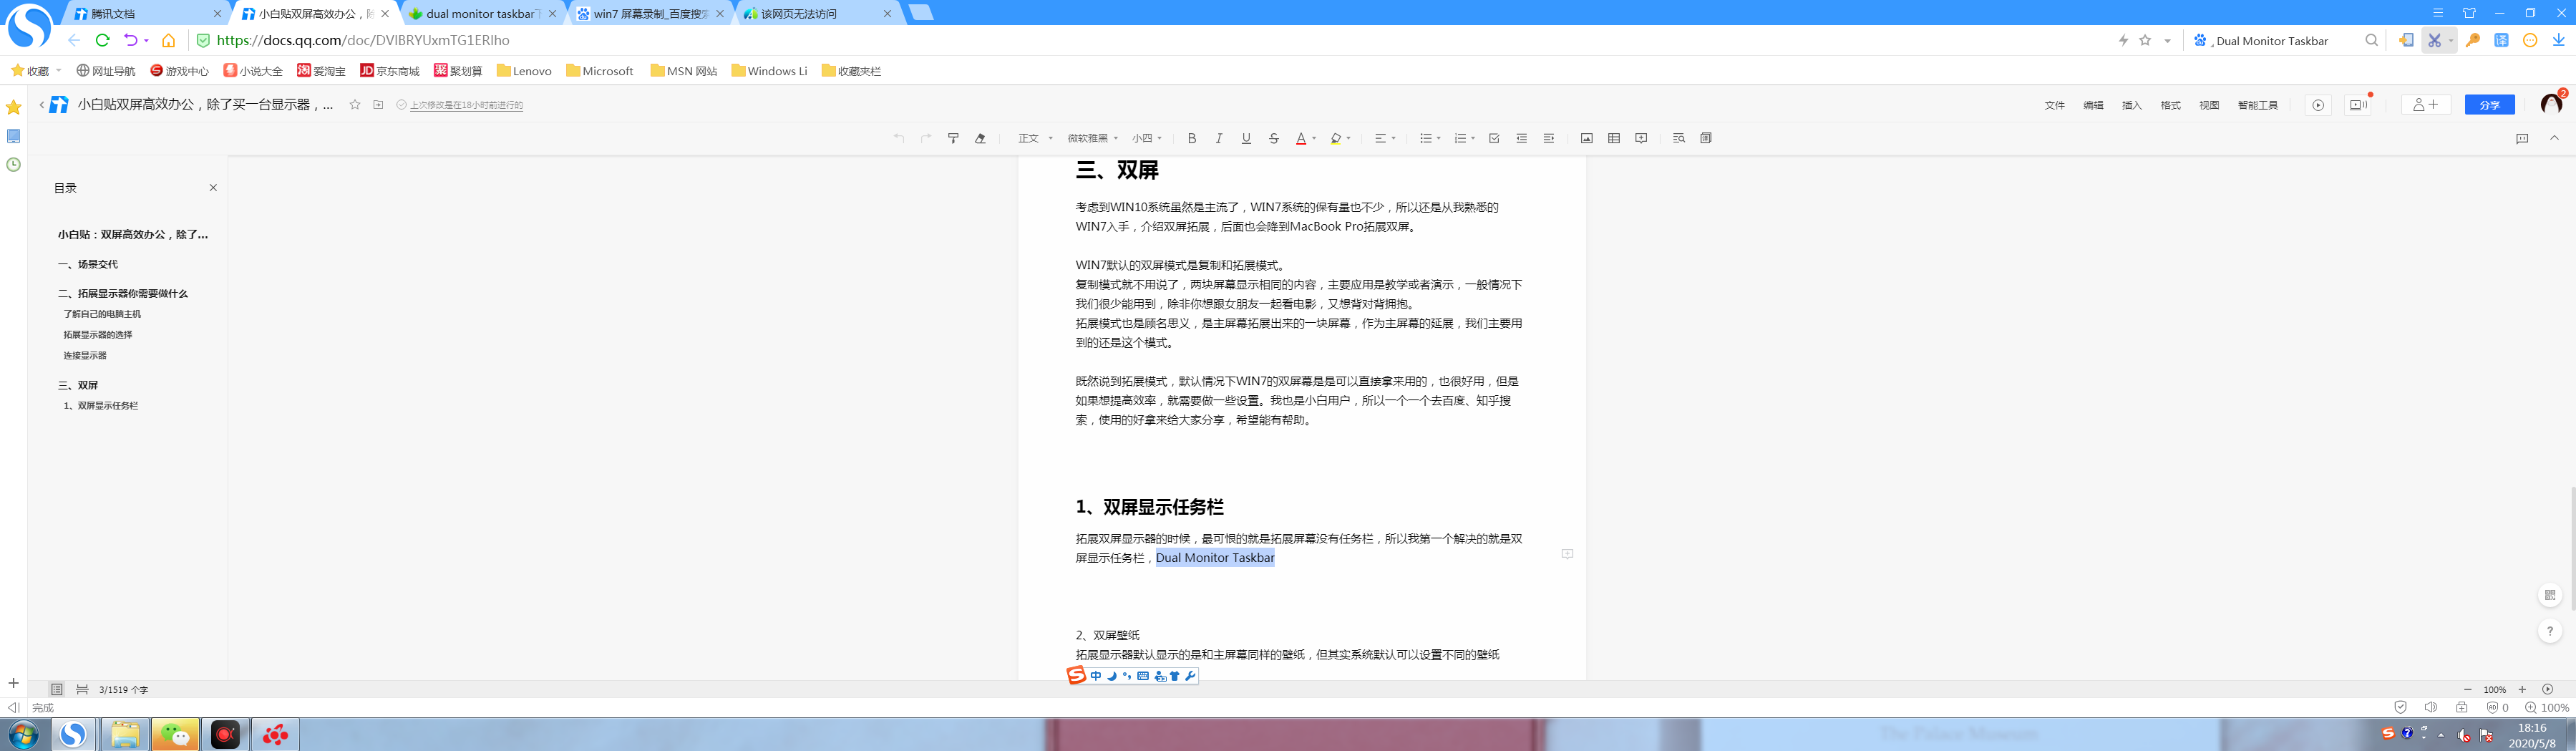
Task: Click the format painter icon
Action: pyautogui.click(x=953, y=138)
